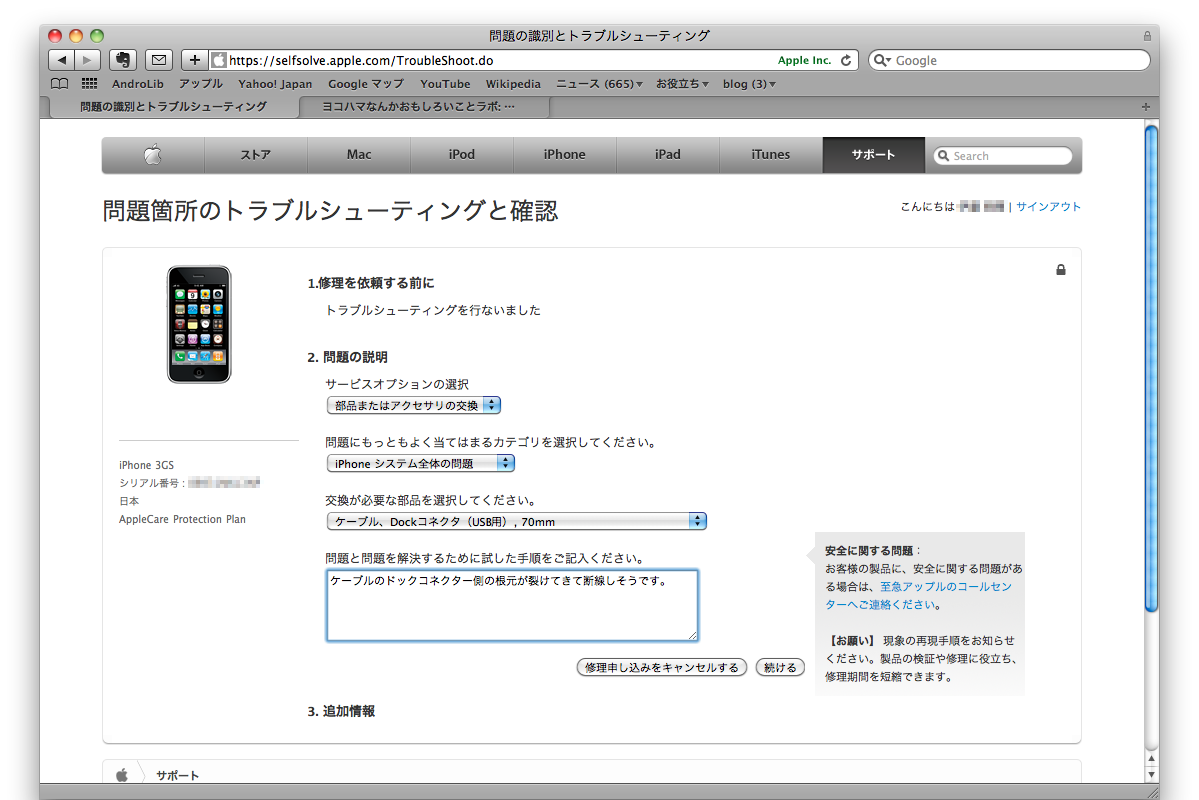This screenshot has height=800, width=1199.
Task: Click the Apple icon in the breadcrumb
Action: point(122,775)
